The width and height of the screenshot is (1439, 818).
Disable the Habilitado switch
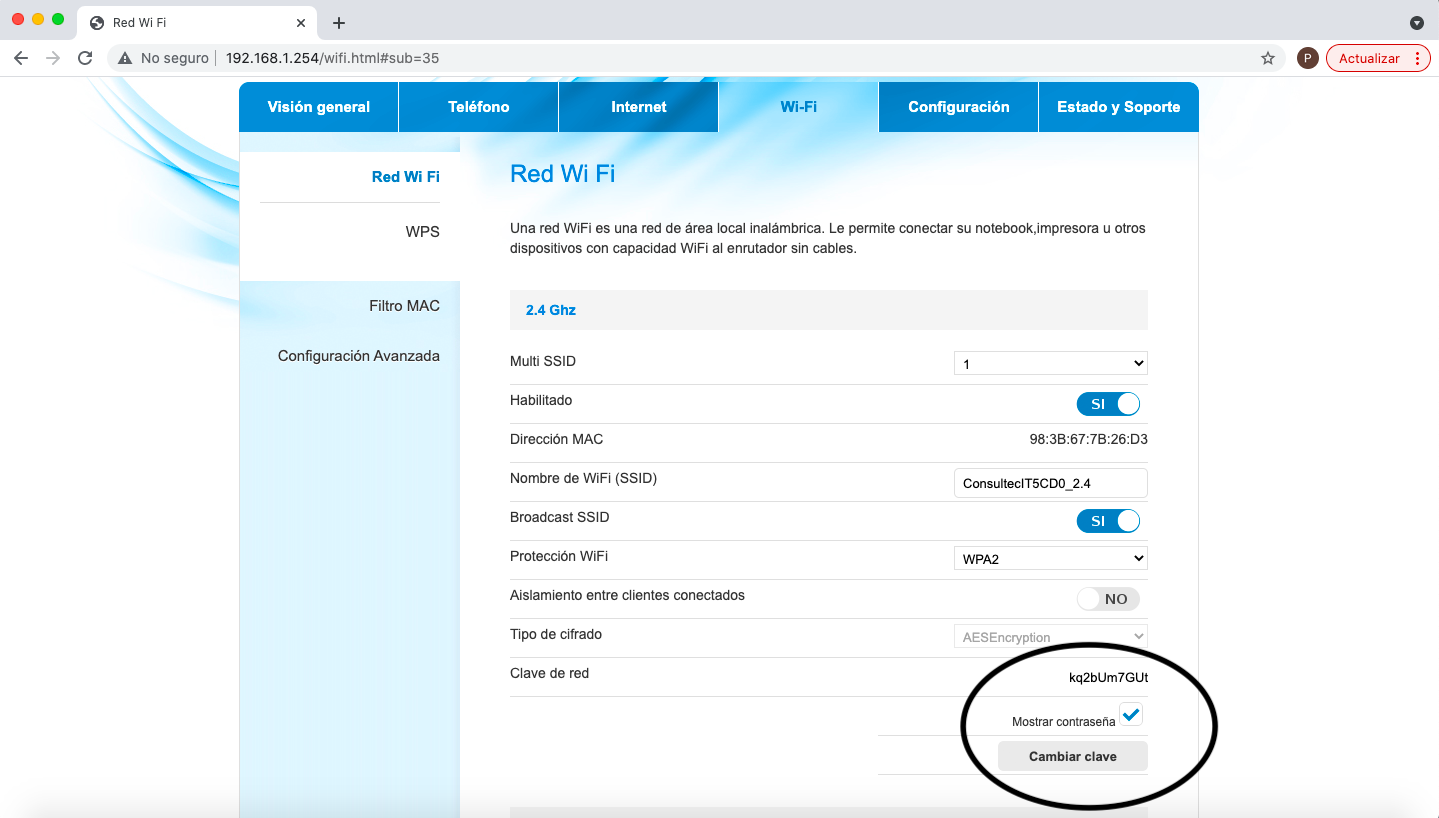click(x=1108, y=404)
